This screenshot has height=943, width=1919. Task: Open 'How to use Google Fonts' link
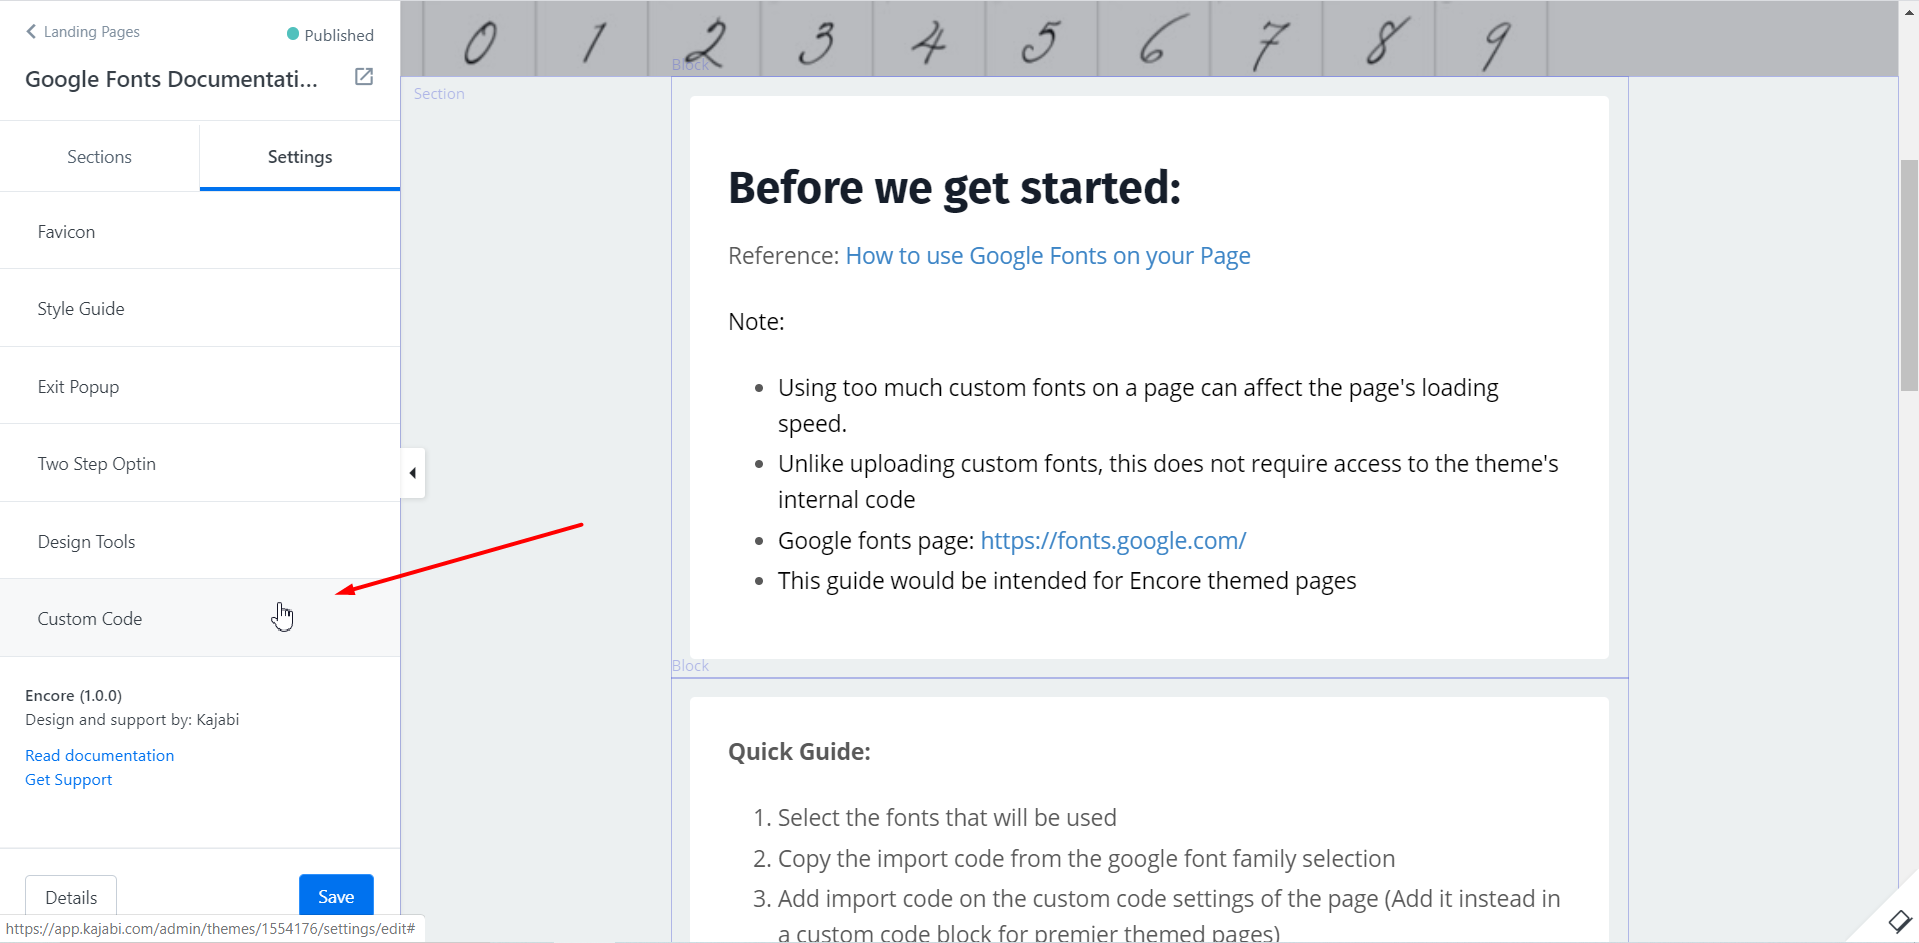[1047, 256]
